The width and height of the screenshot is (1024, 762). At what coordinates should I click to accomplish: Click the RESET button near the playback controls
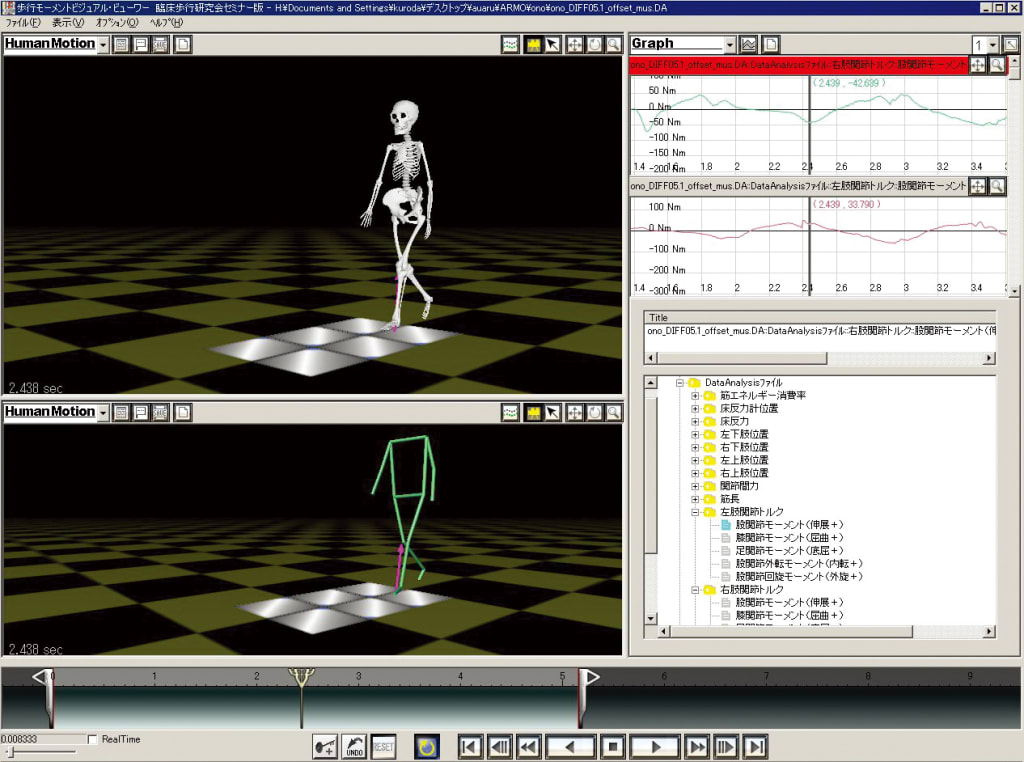(x=385, y=746)
